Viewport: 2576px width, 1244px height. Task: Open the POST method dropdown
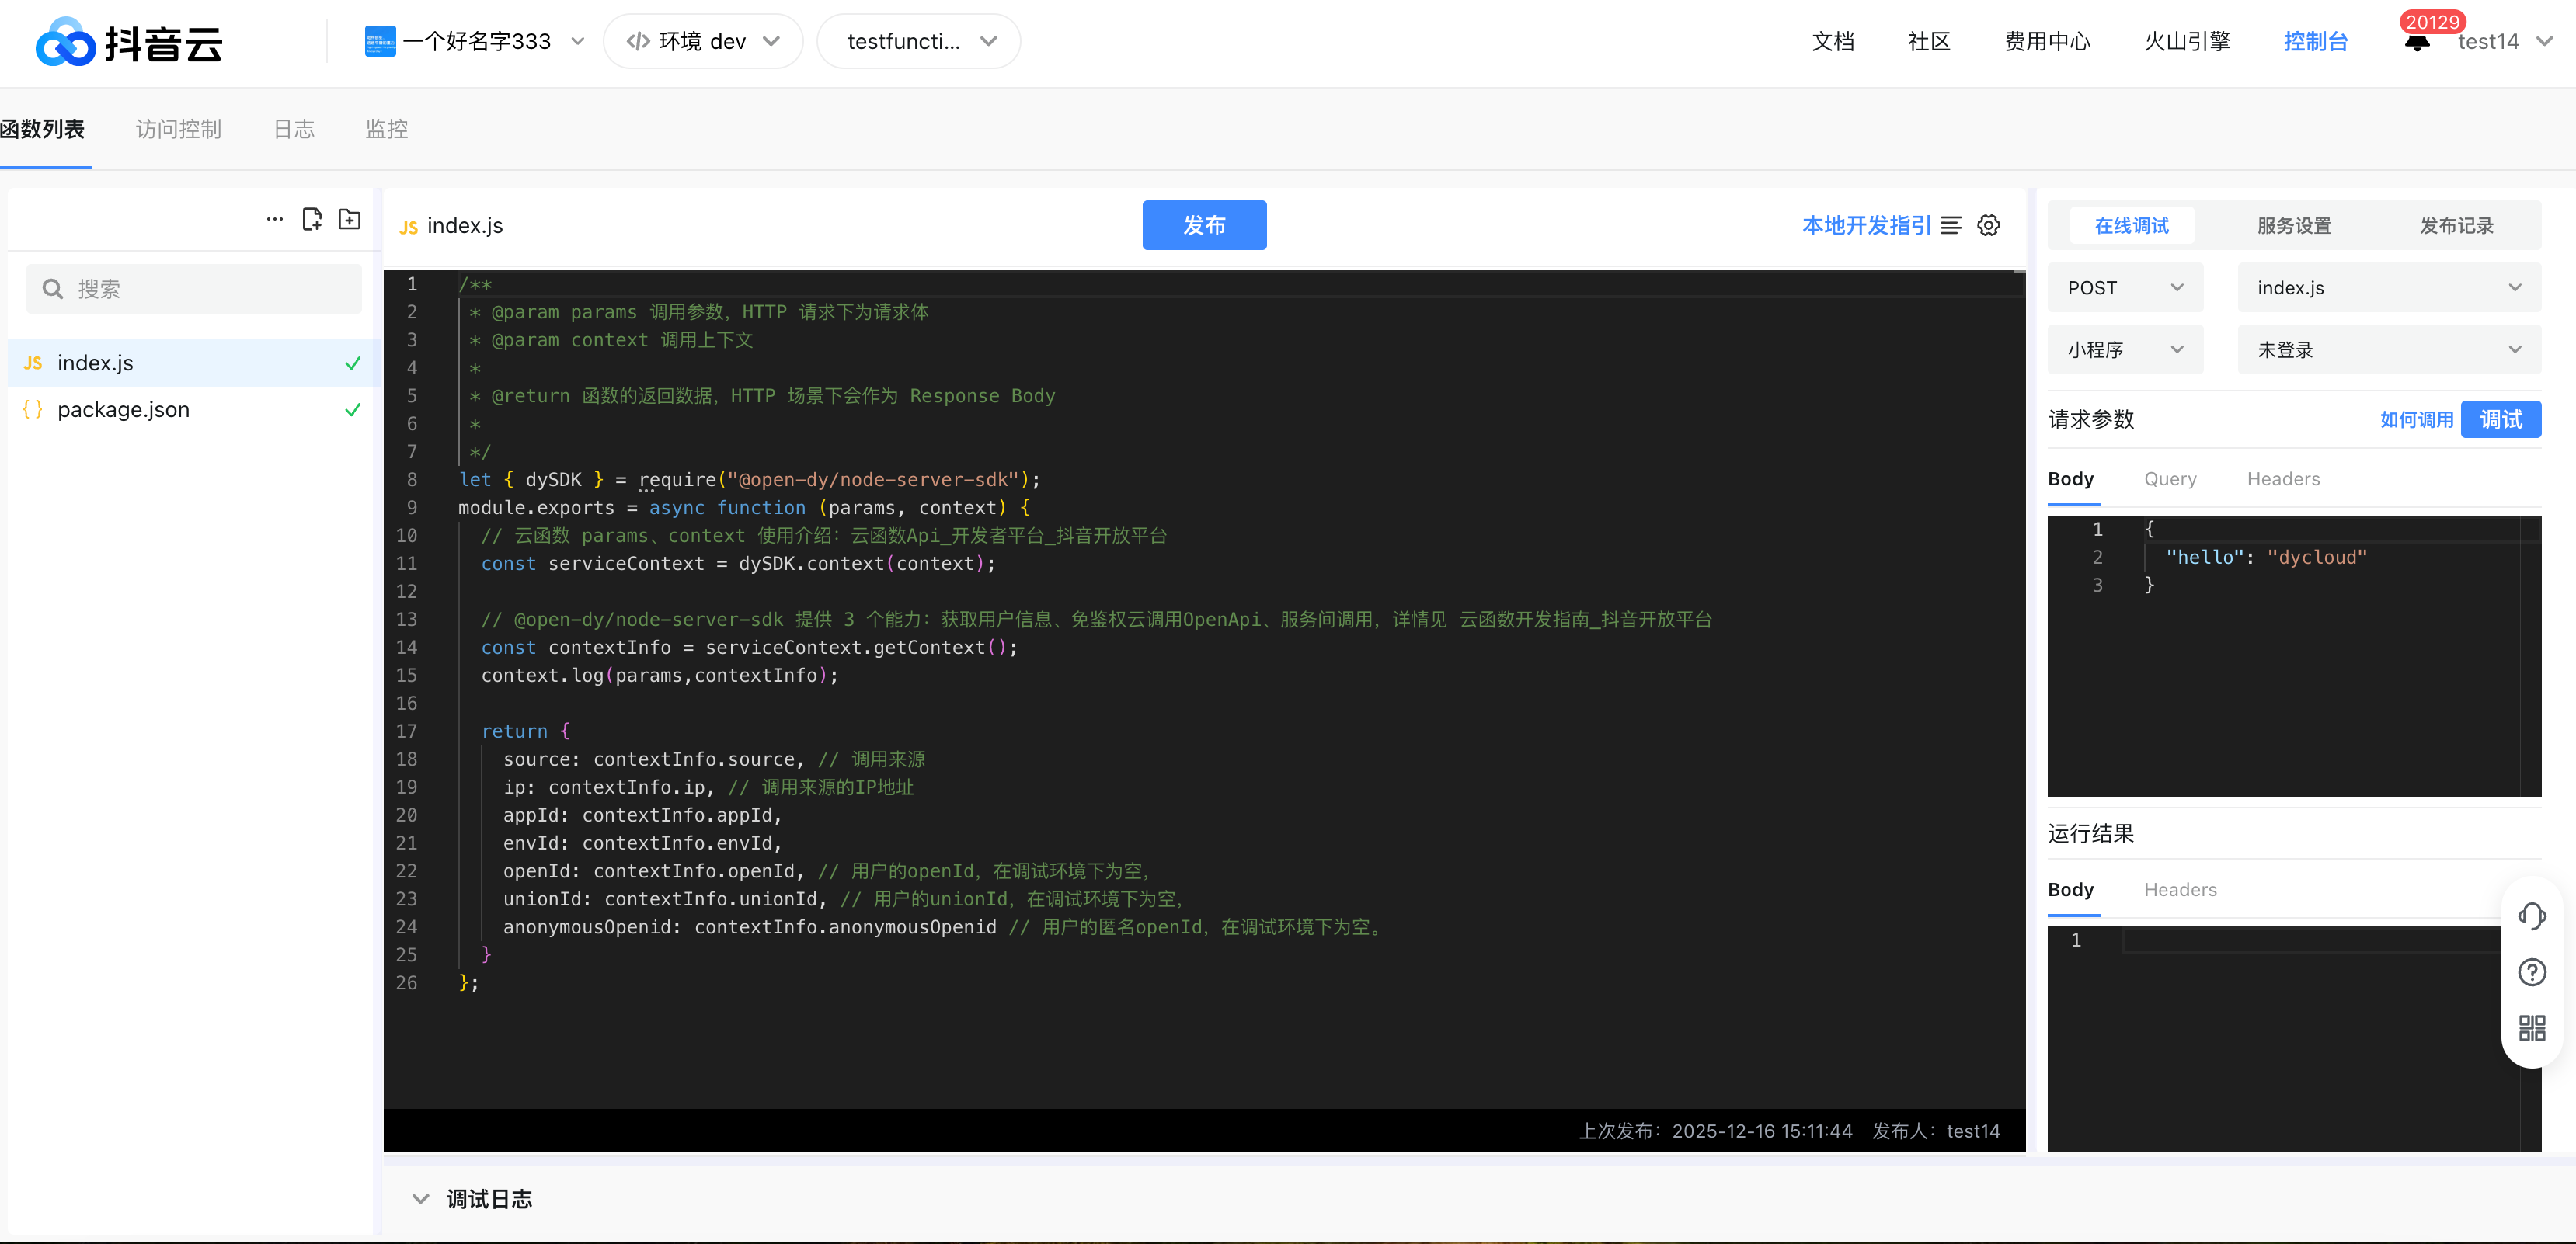2124,288
